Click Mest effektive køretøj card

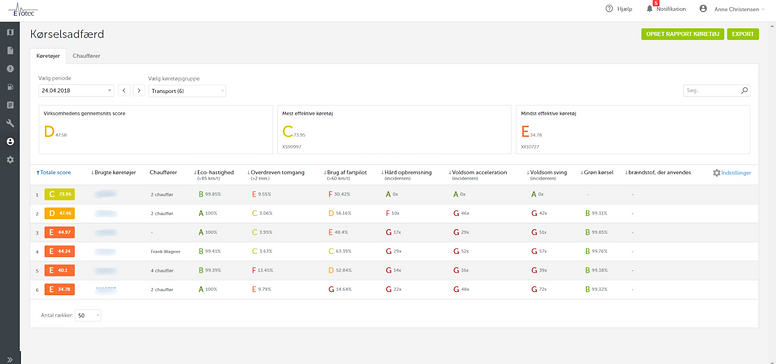tap(394, 130)
